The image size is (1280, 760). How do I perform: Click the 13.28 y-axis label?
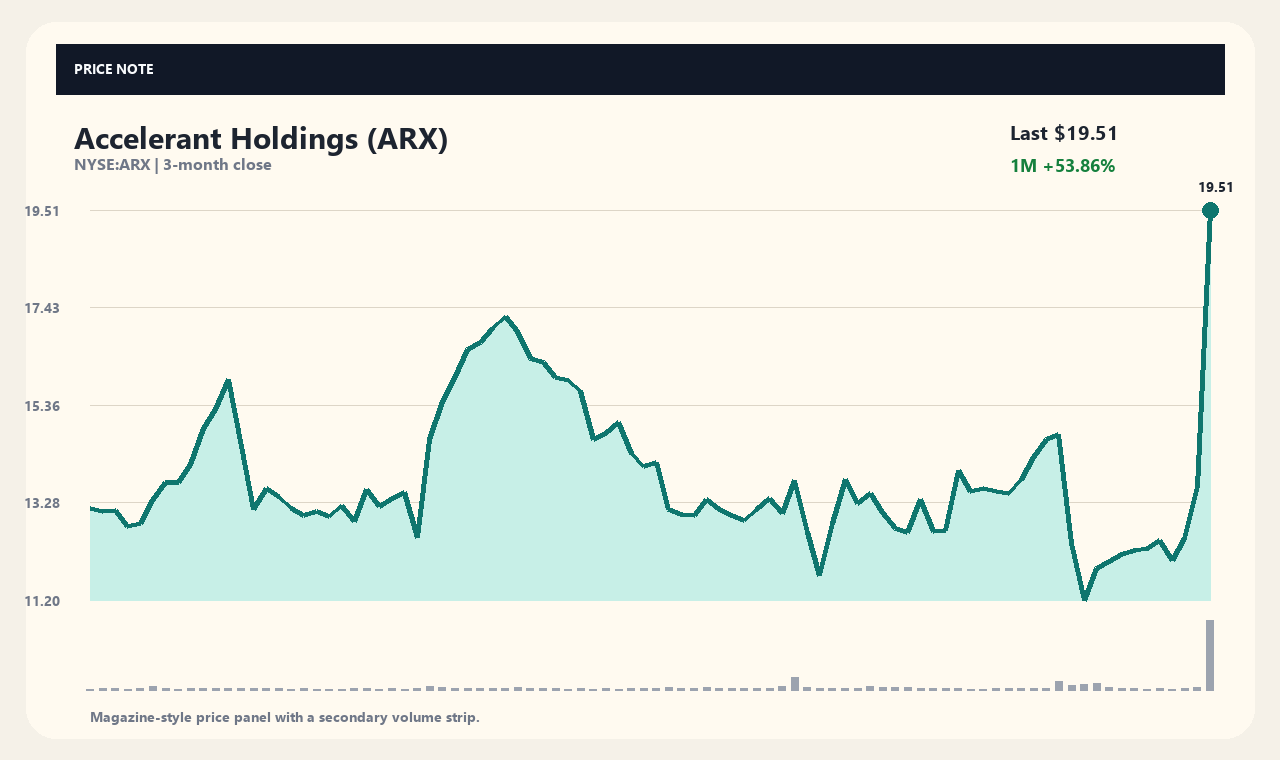[42, 503]
